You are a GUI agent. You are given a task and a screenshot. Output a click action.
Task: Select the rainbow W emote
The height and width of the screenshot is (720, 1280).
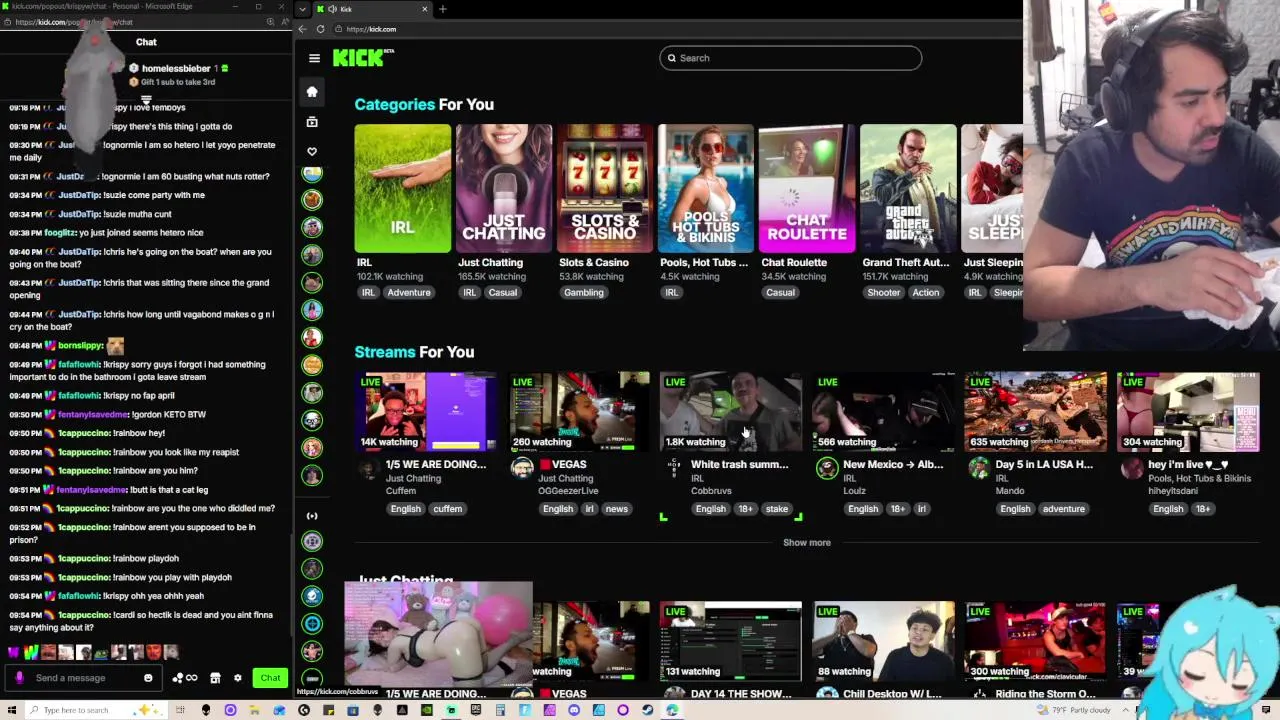[x=31, y=652]
